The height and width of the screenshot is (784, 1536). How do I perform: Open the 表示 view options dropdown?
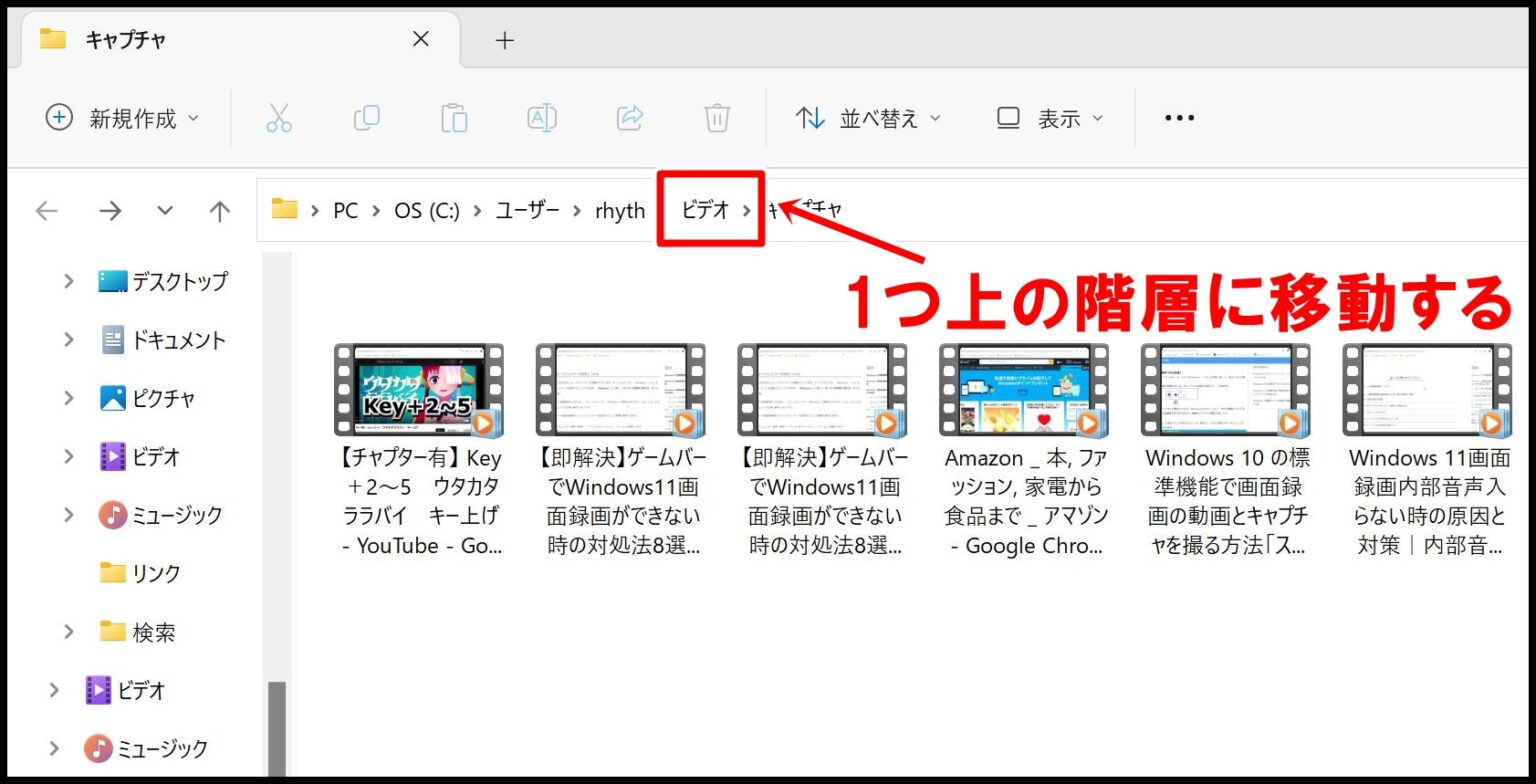(x=1047, y=117)
